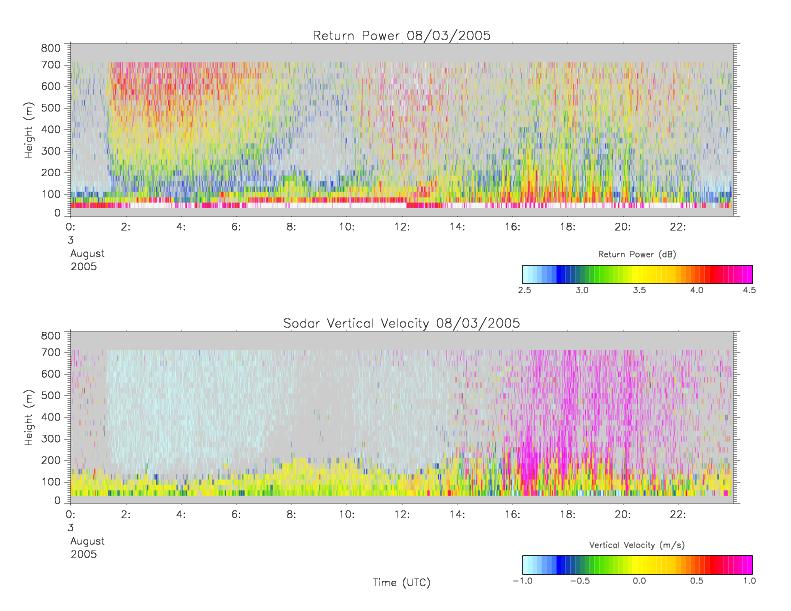Click the '2:' time tick under Return Power plot

pyautogui.click(x=126, y=227)
